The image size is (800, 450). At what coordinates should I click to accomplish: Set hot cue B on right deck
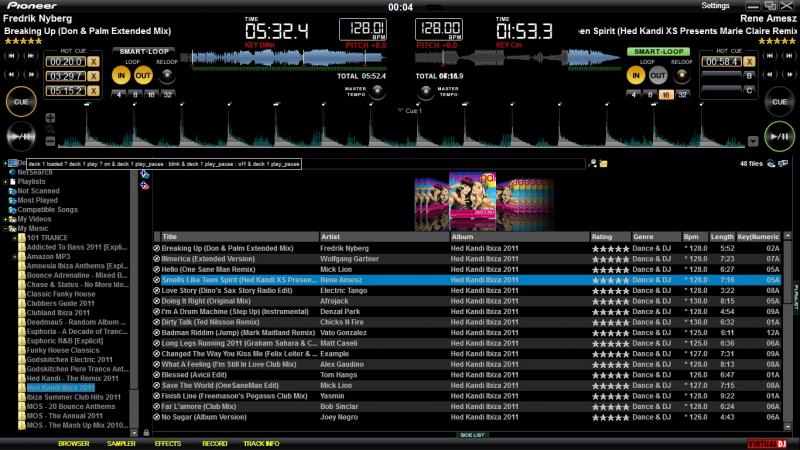coord(749,76)
